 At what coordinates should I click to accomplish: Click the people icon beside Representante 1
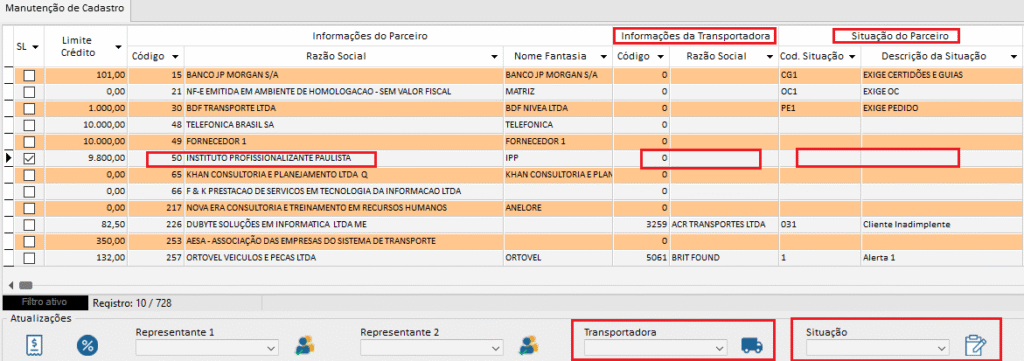(x=304, y=345)
